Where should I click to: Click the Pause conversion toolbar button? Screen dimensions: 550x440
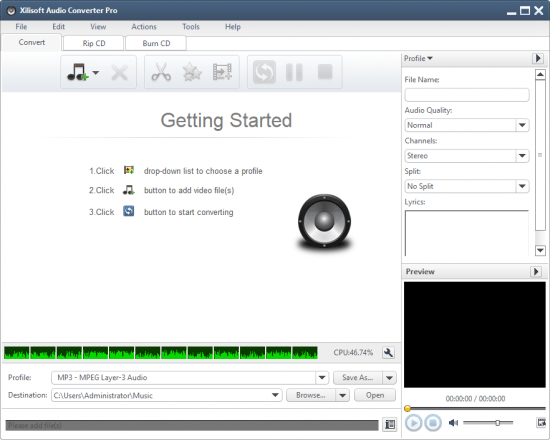pyautogui.click(x=294, y=72)
